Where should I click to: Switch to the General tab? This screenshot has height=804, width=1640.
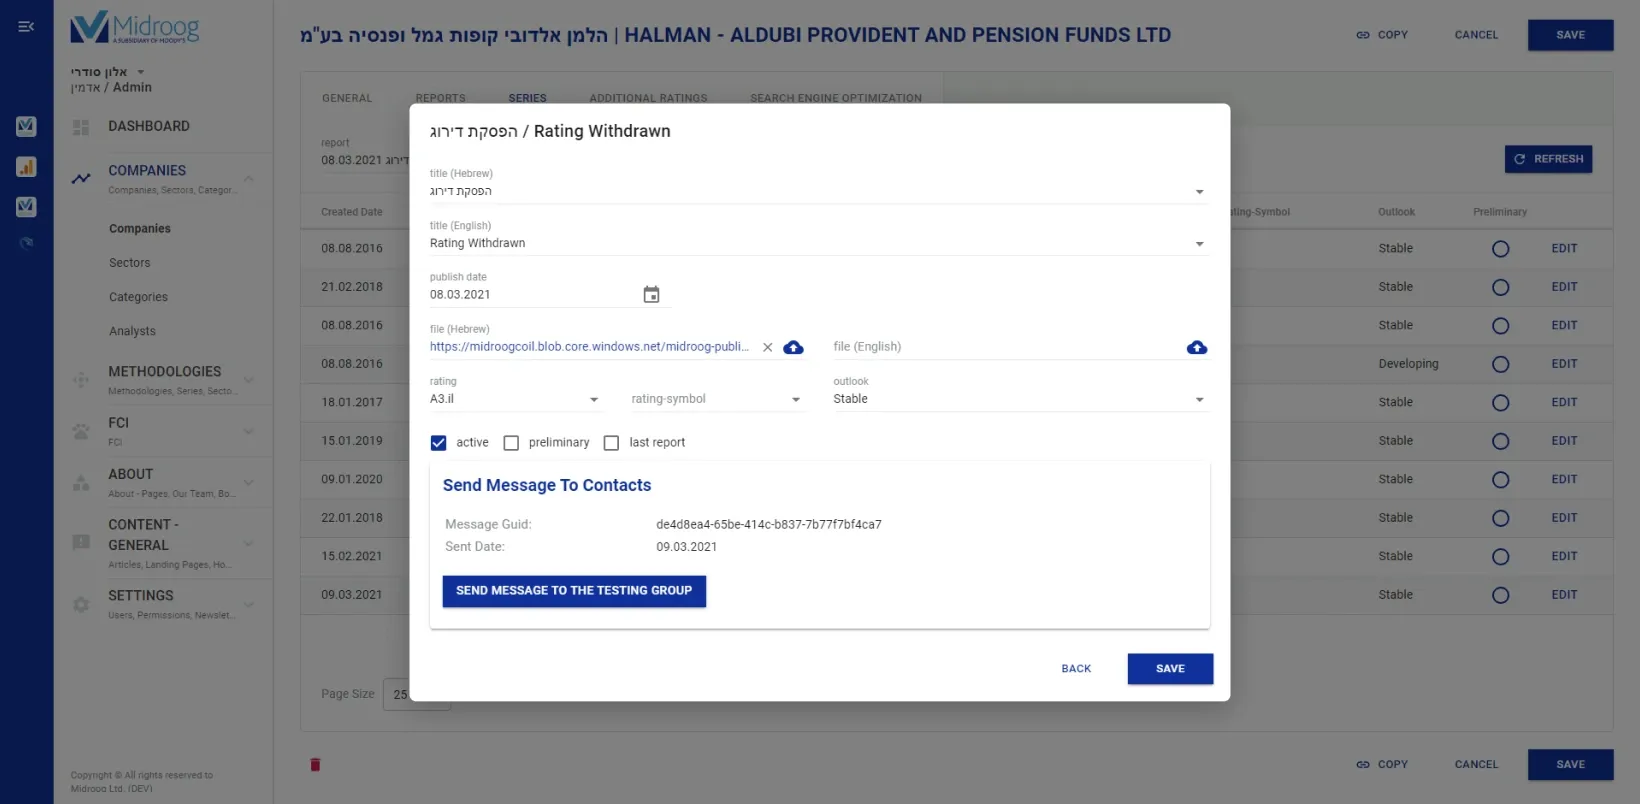pos(347,98)
